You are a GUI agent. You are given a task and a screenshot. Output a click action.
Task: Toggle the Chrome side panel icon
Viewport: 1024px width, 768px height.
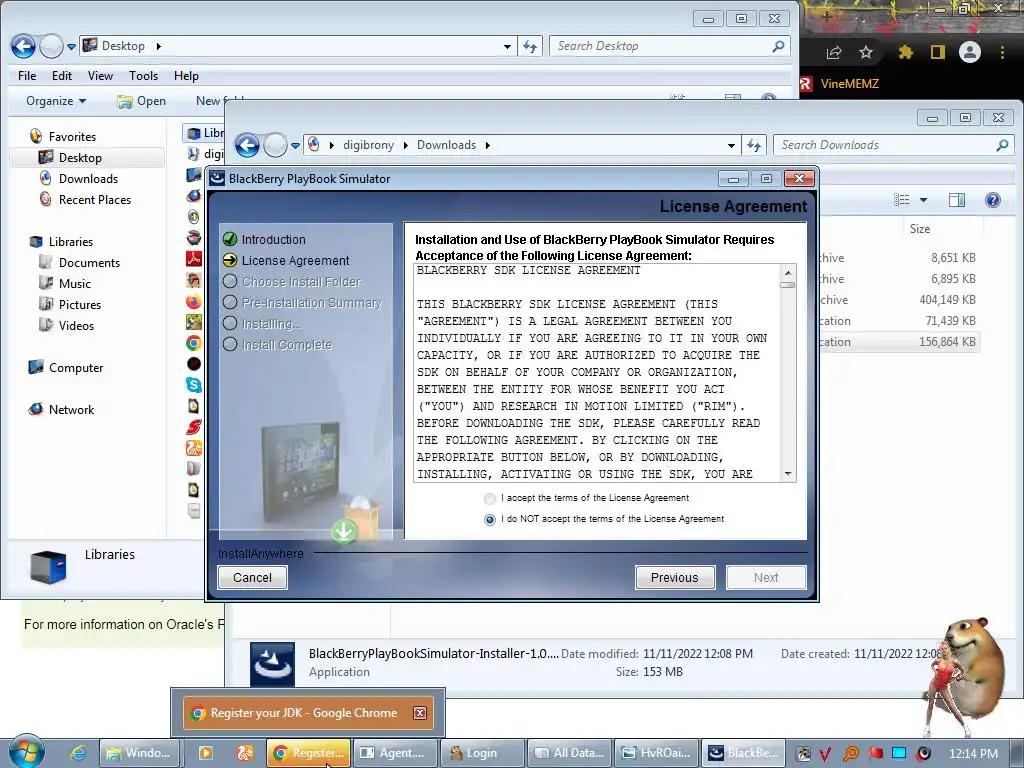point(938,52)
